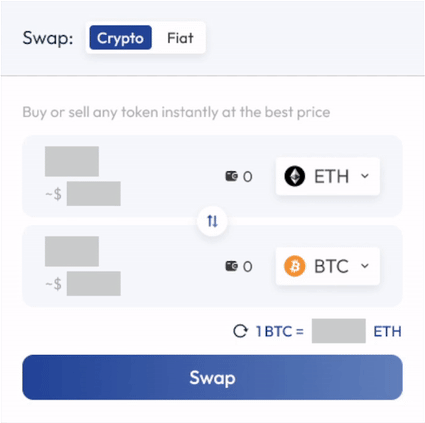Click the Bitcoin logo icon
425x423 pixels.
tap(295, 266)
